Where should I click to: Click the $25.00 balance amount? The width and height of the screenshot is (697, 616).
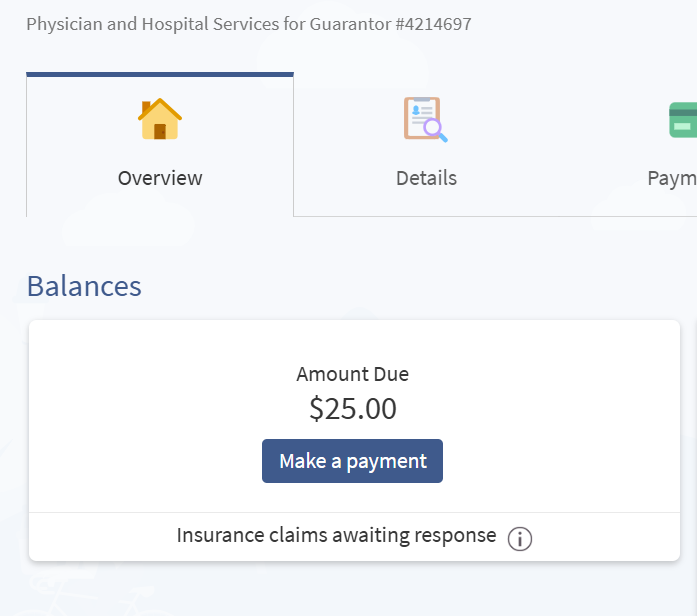click(x=353, y=408)
